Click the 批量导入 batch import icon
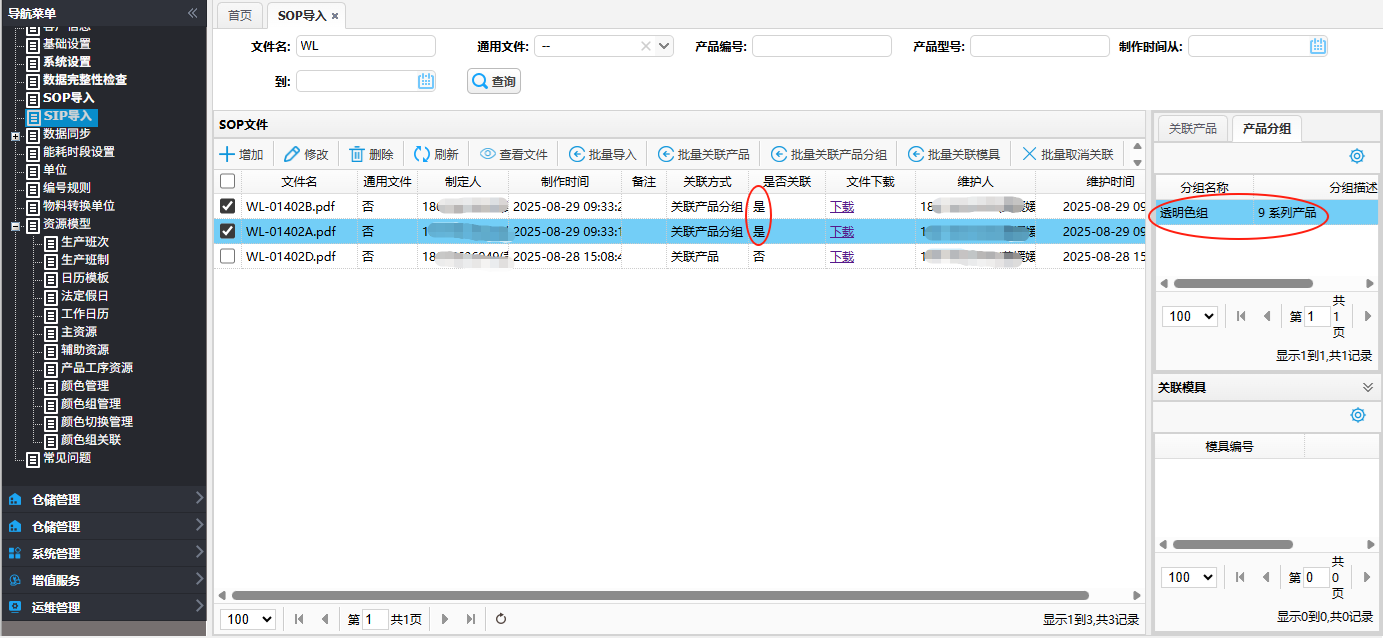This screenshot has height=638, width=1383. pyautogui.click(x=577, y=154)
